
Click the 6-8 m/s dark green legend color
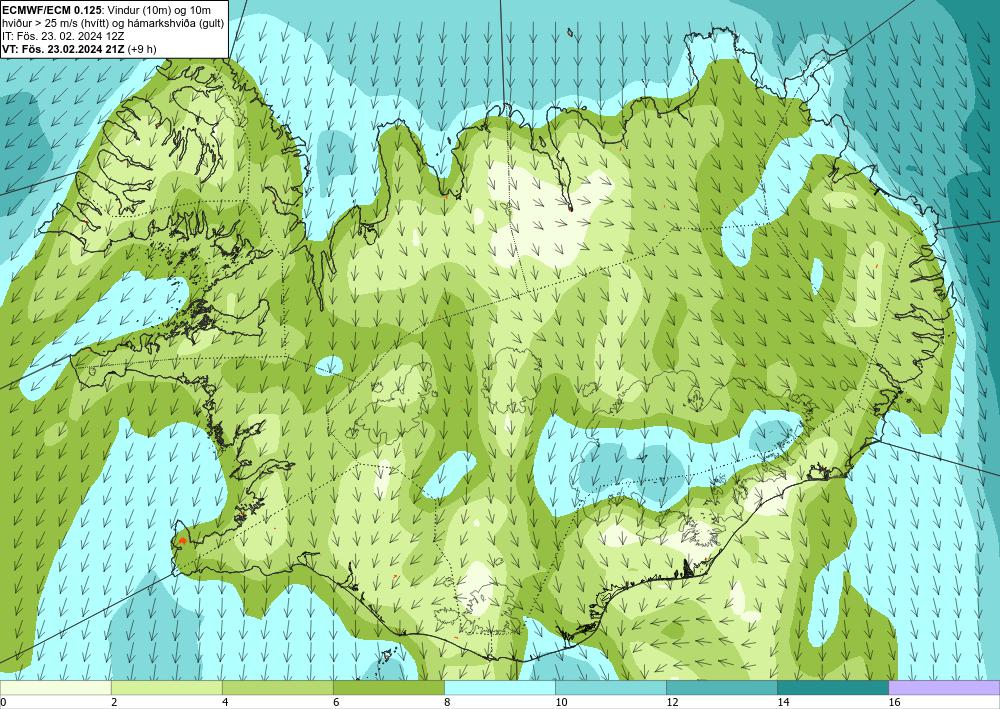tap(388, 687)
